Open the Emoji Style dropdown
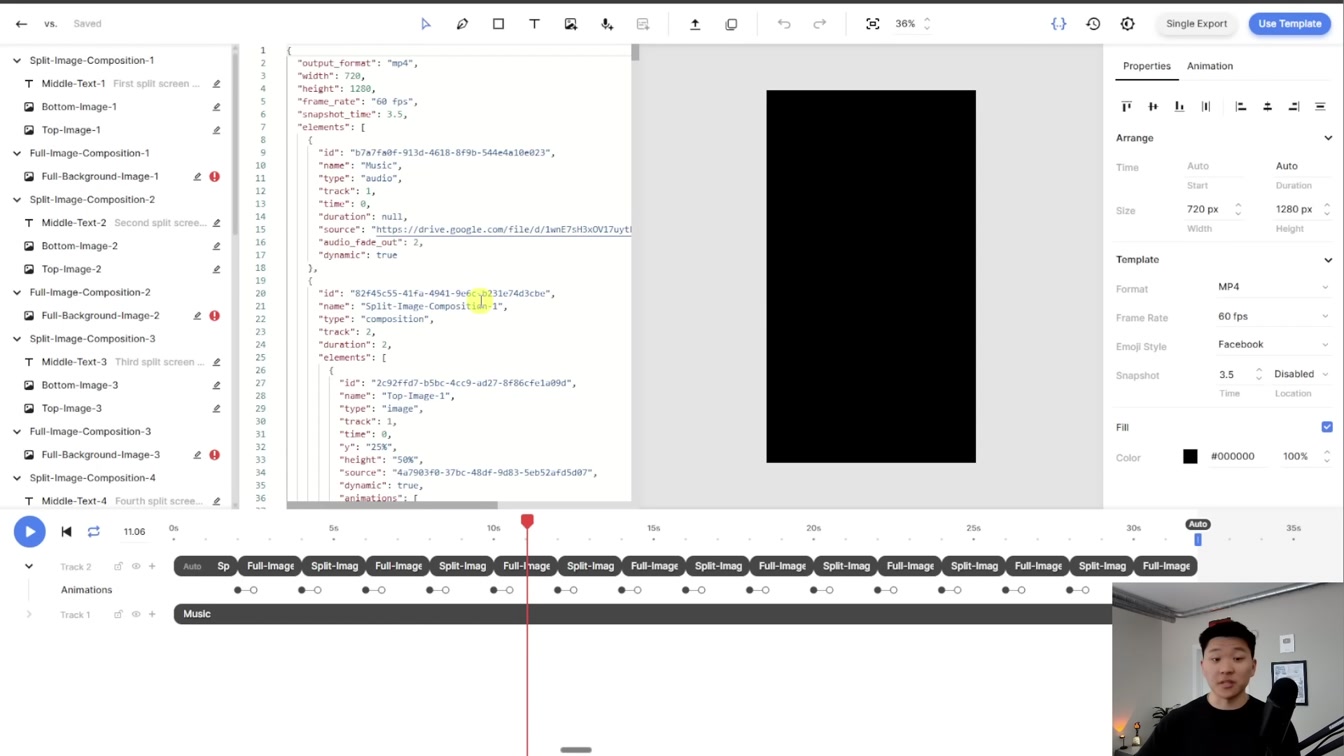This screenshot has height=756, width=1344. tap(1273, 345)
